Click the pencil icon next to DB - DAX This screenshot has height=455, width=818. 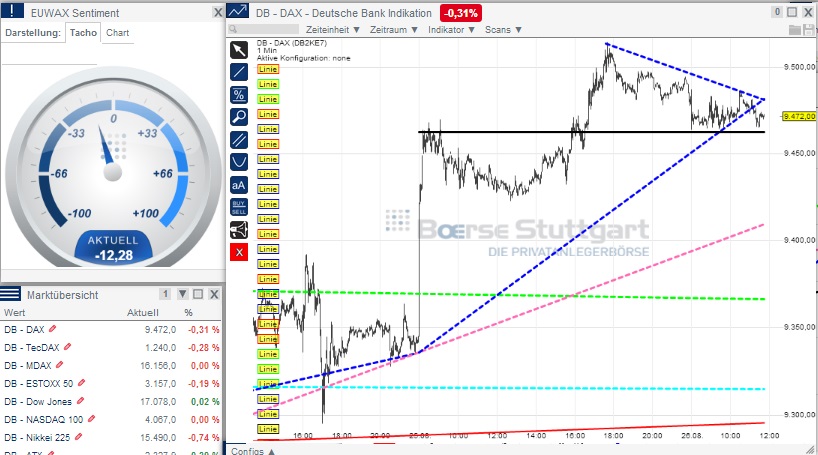pos(52,329)
